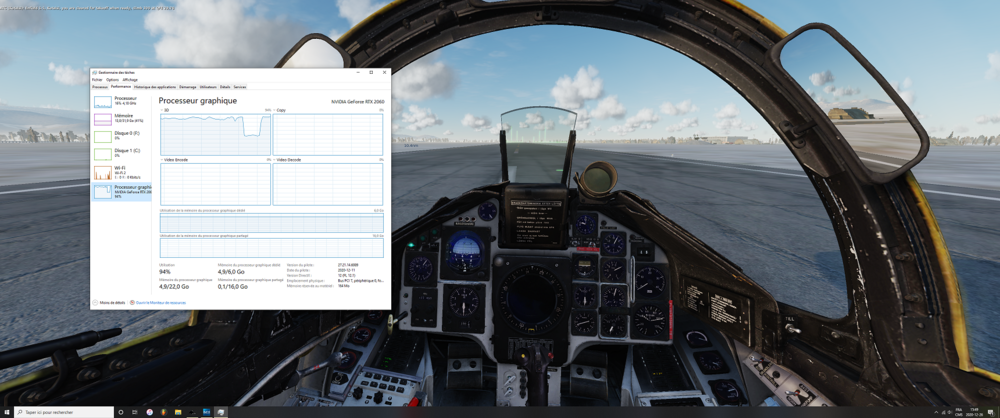Collapse with Moins de détails button
This screenshot has width=1000, height=418.
tap(109, 302)
